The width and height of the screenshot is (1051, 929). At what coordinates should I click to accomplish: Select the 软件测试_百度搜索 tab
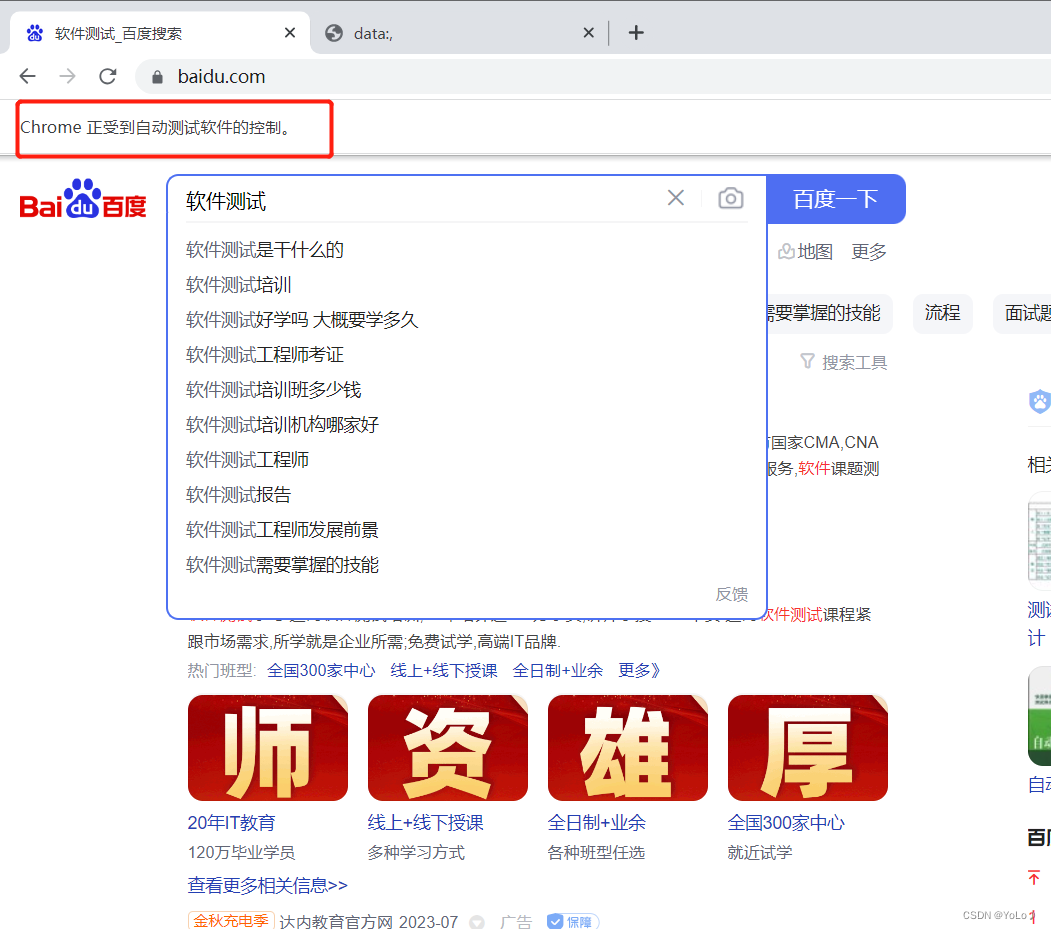[160, 33]
